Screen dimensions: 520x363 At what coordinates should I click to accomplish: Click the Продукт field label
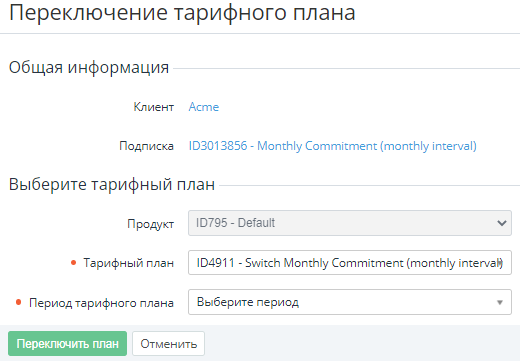point(151,224)
